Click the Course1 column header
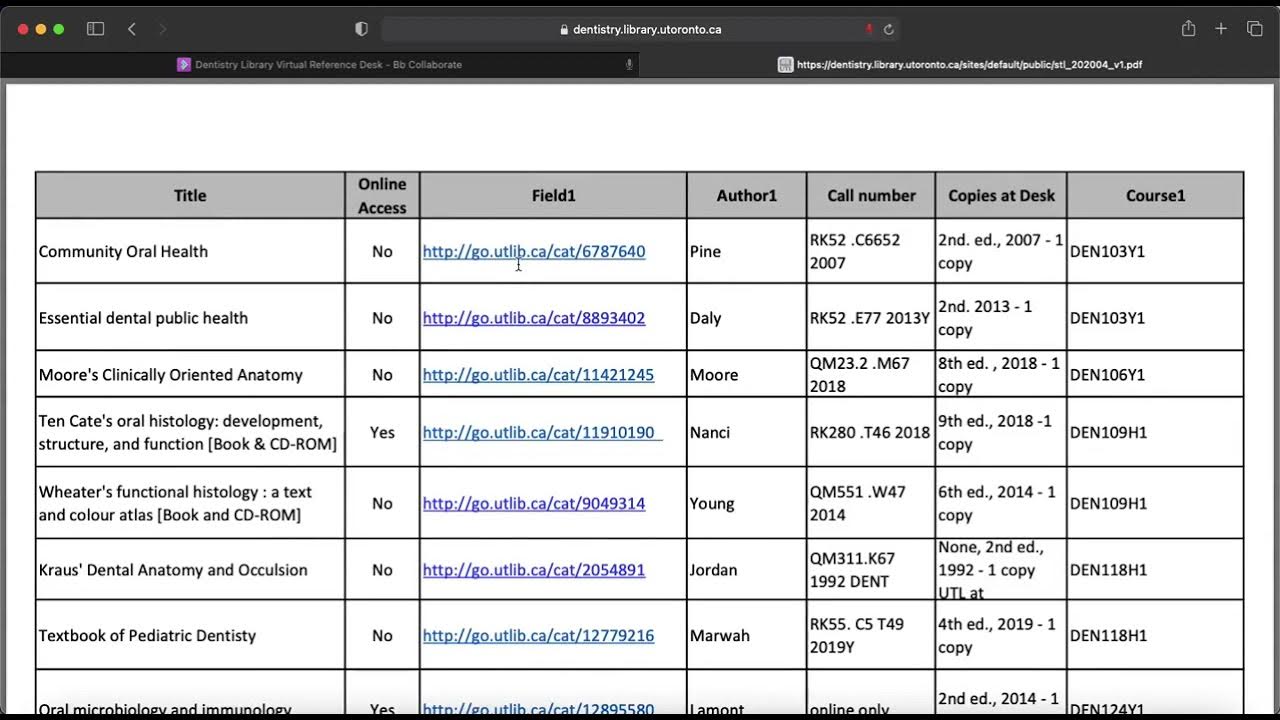The image size is (1280, 720). [1155, 196]
